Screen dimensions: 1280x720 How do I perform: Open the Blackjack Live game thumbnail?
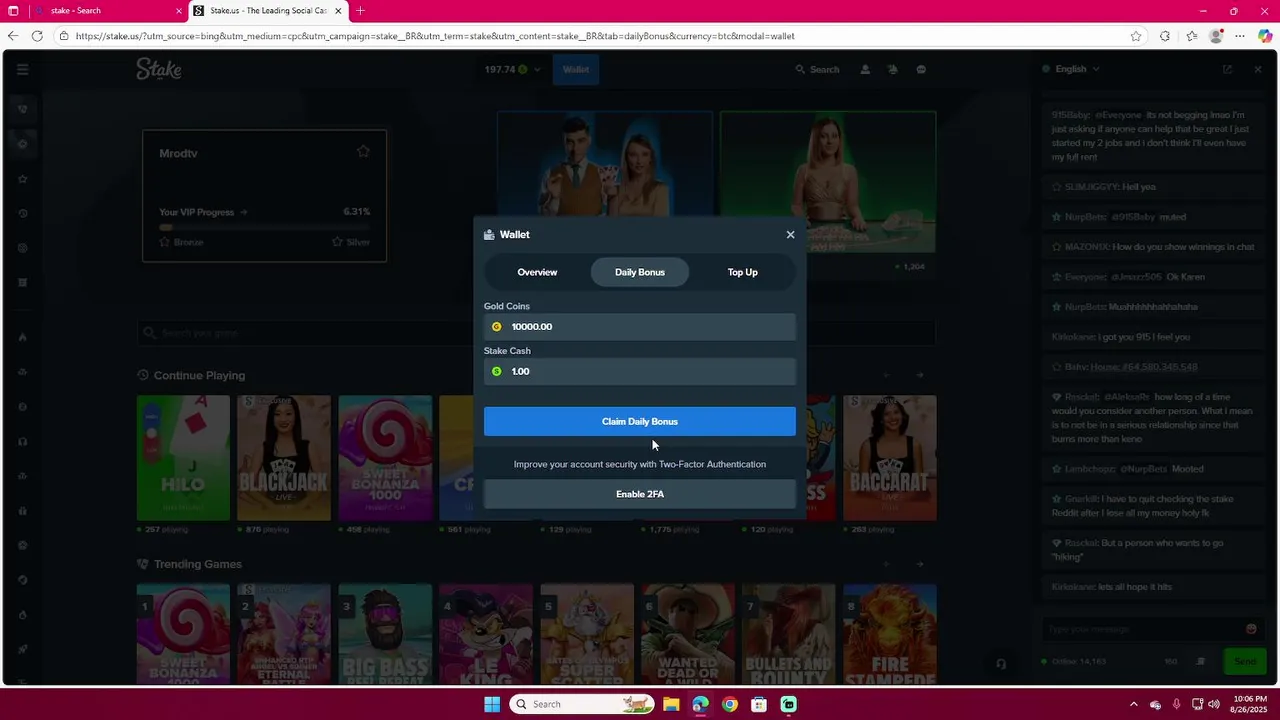click(284, 458)
